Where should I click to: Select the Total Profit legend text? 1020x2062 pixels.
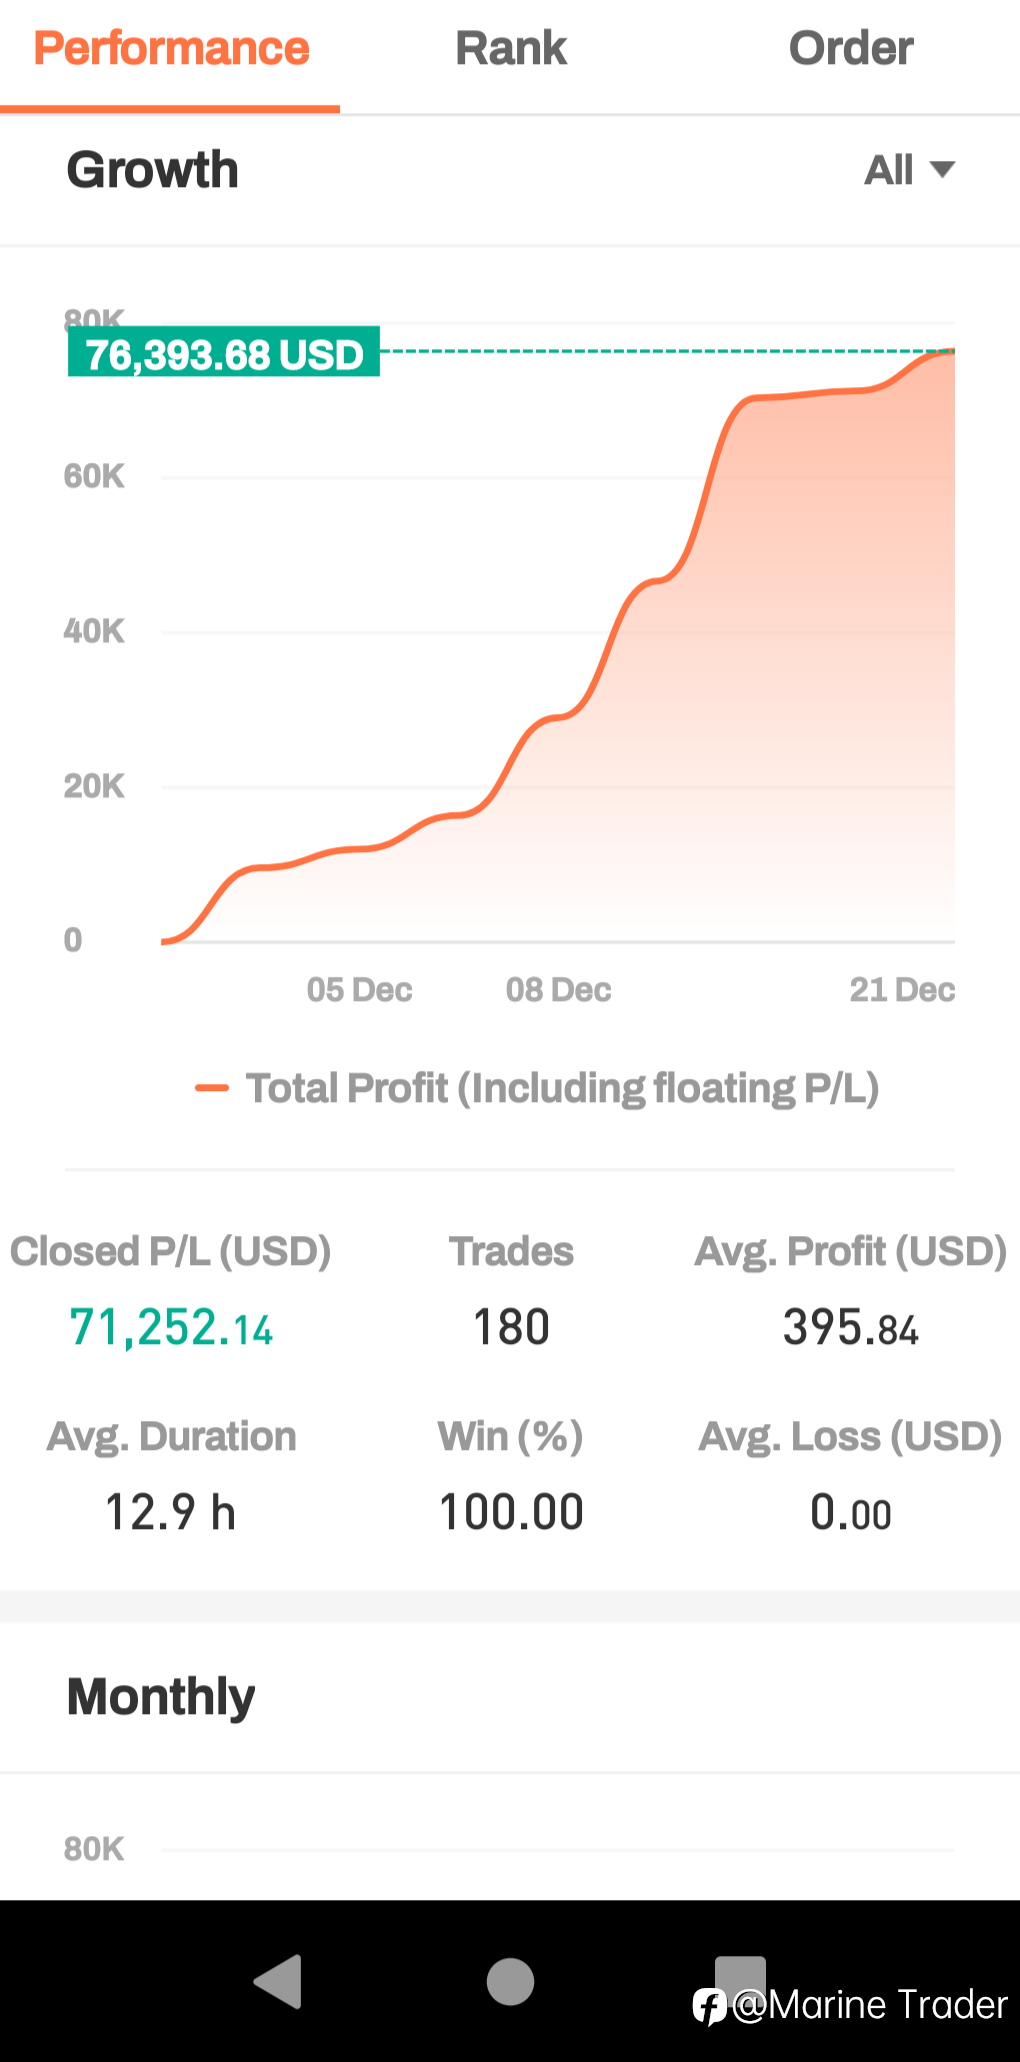tap(562, 1088)
